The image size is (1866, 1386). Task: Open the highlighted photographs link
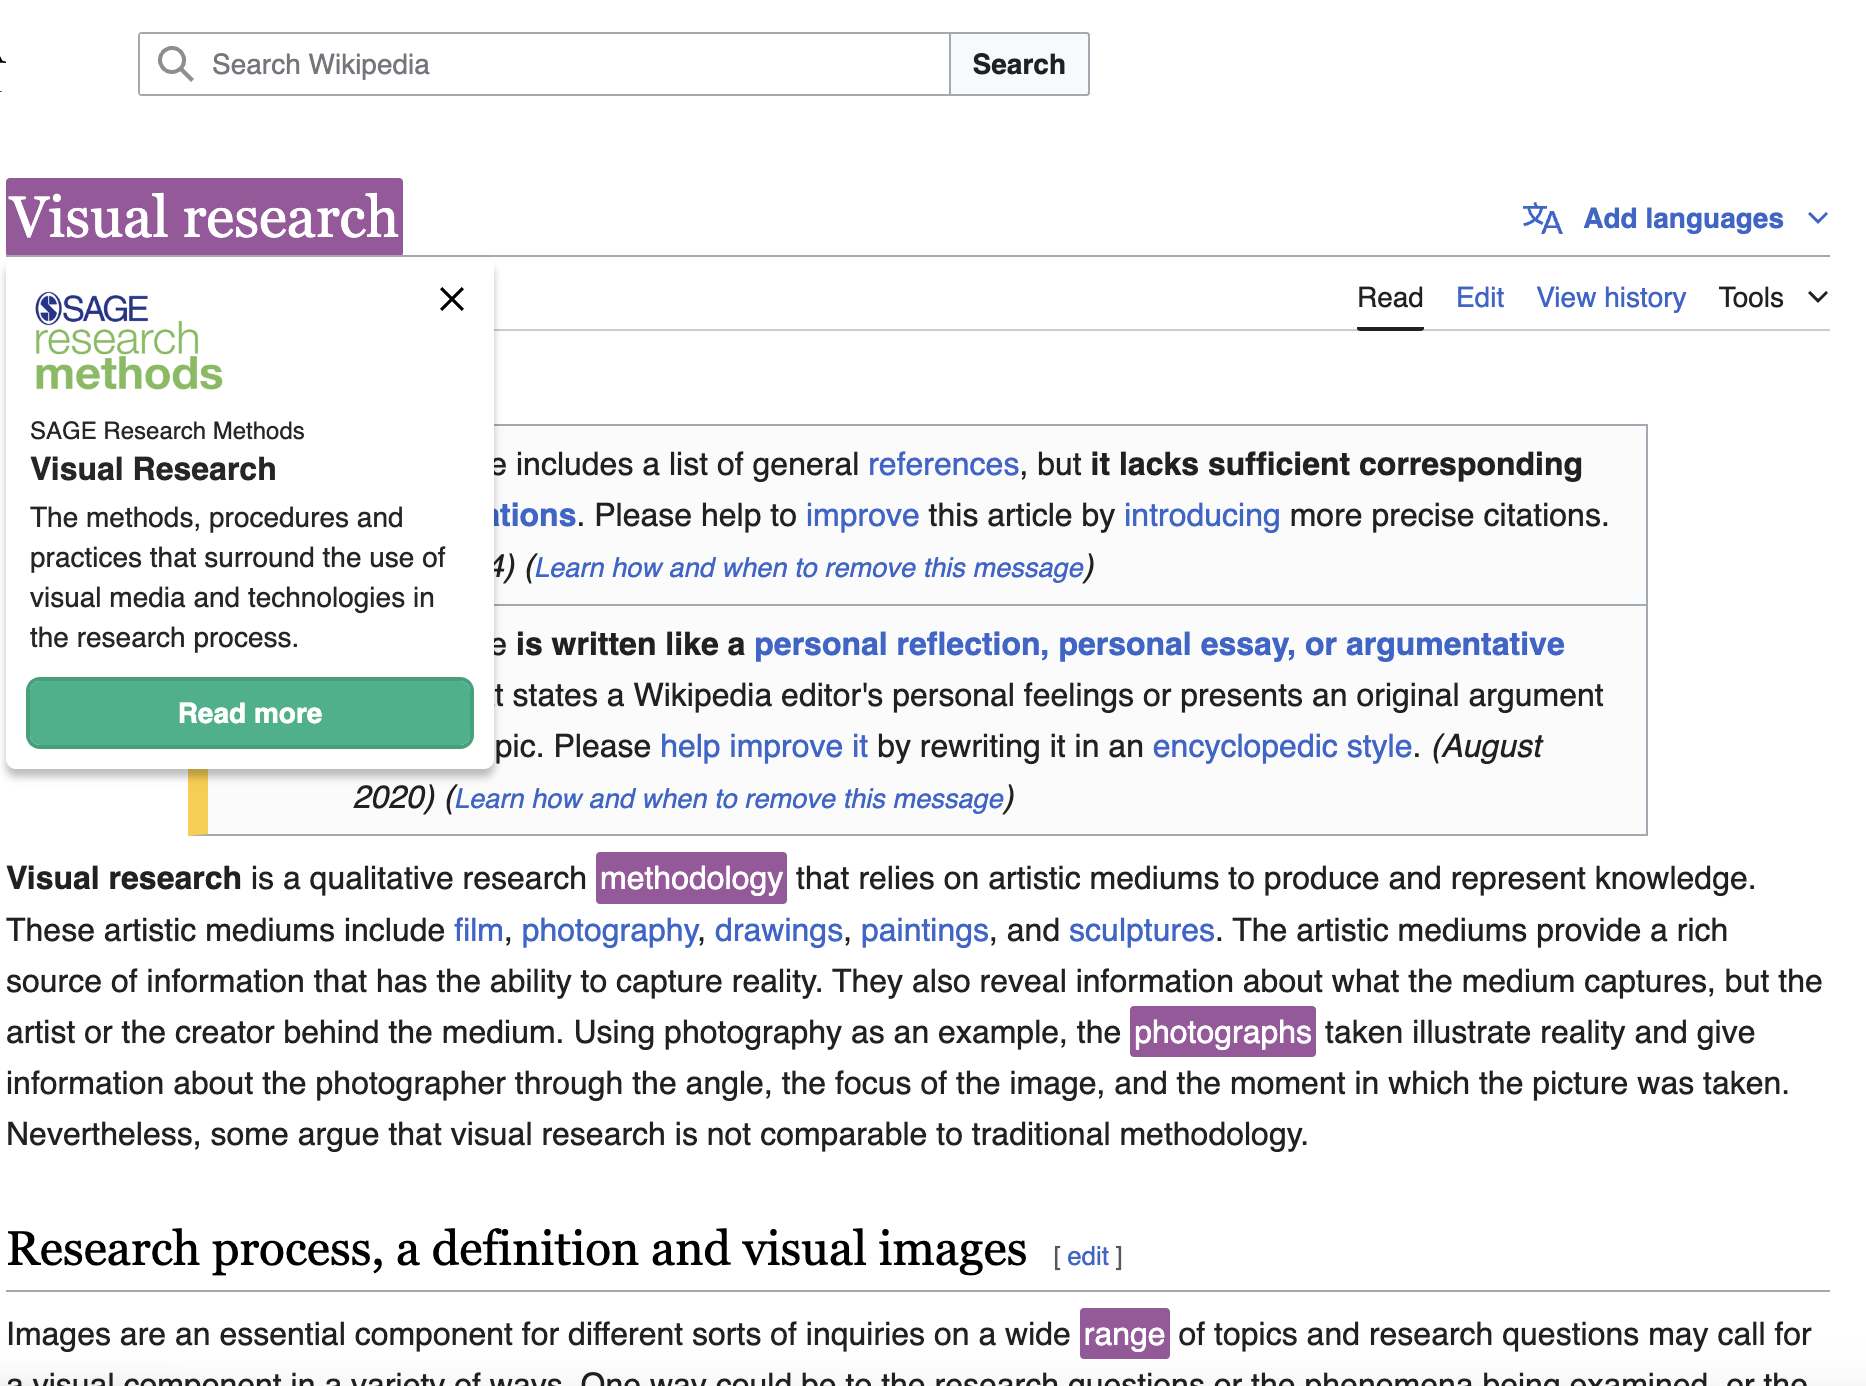coord(1222,1032)
